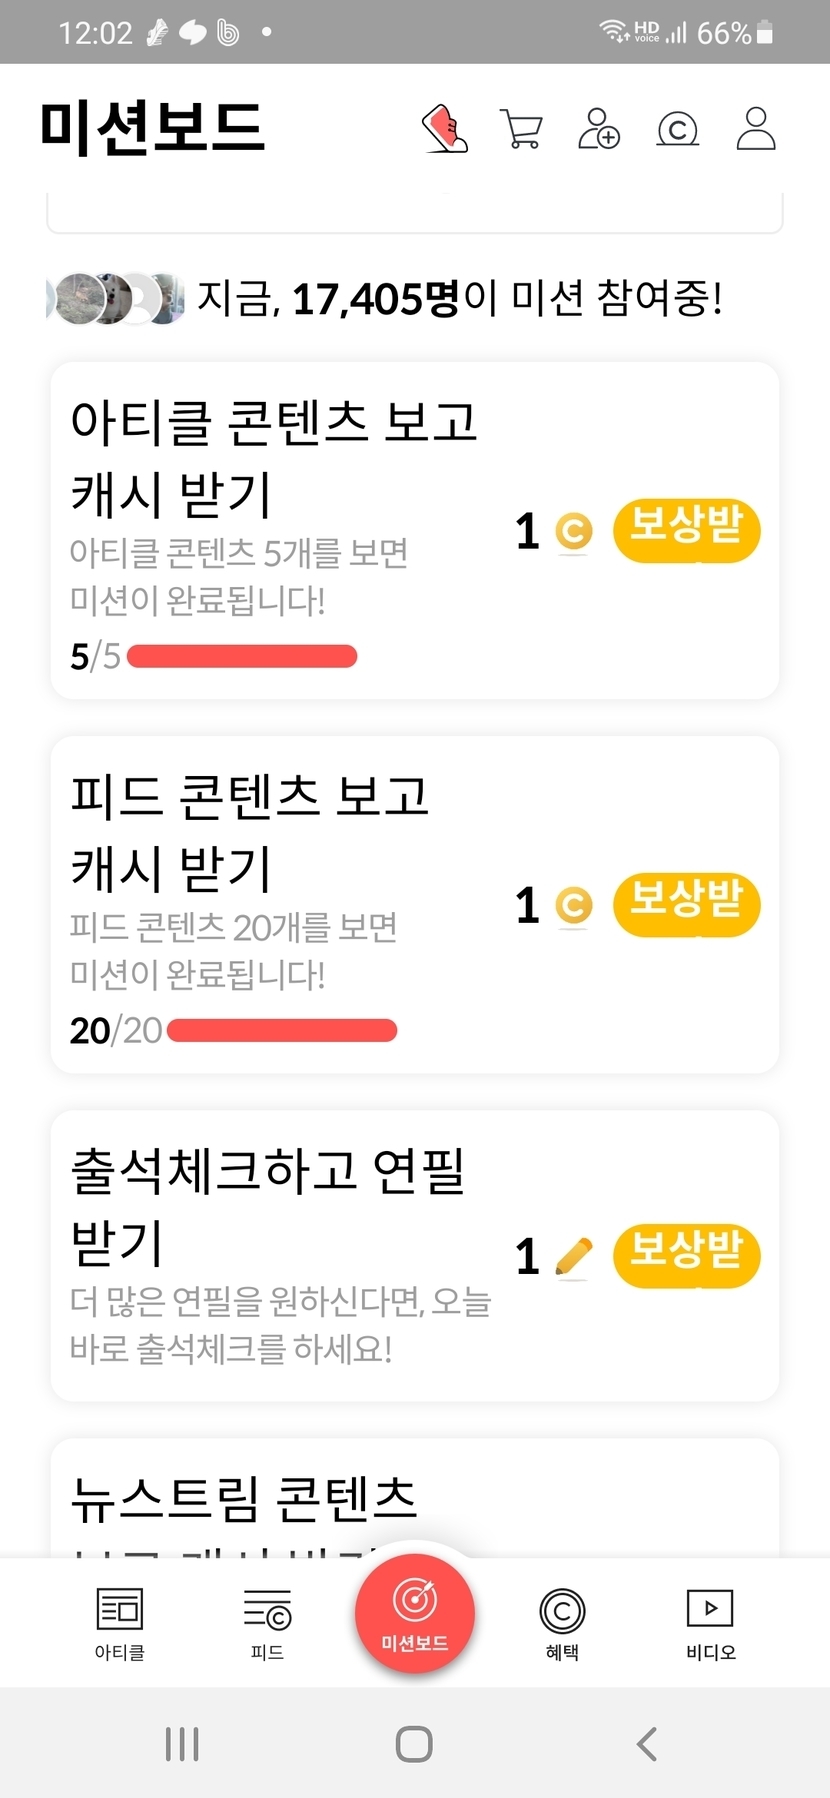Tap the participant avatars thumbnail group
Screen dimensions: 830x1798
point(116,298)
